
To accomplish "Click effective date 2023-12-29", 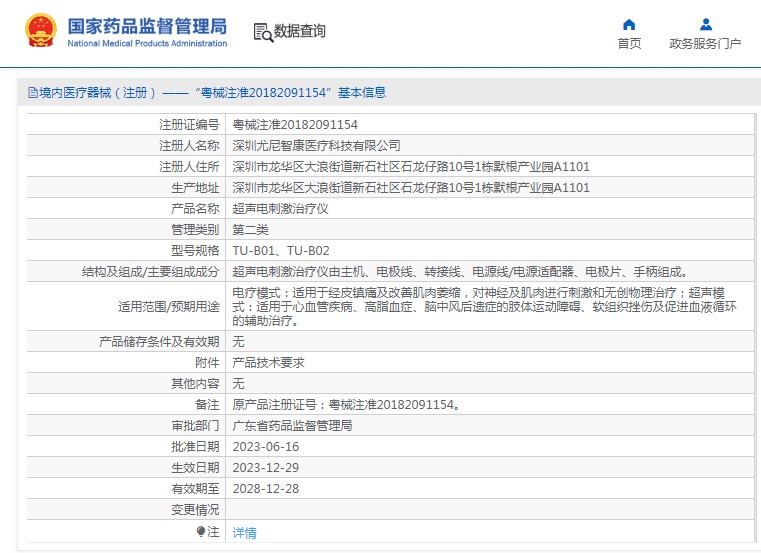I will [x=265, y=468].
